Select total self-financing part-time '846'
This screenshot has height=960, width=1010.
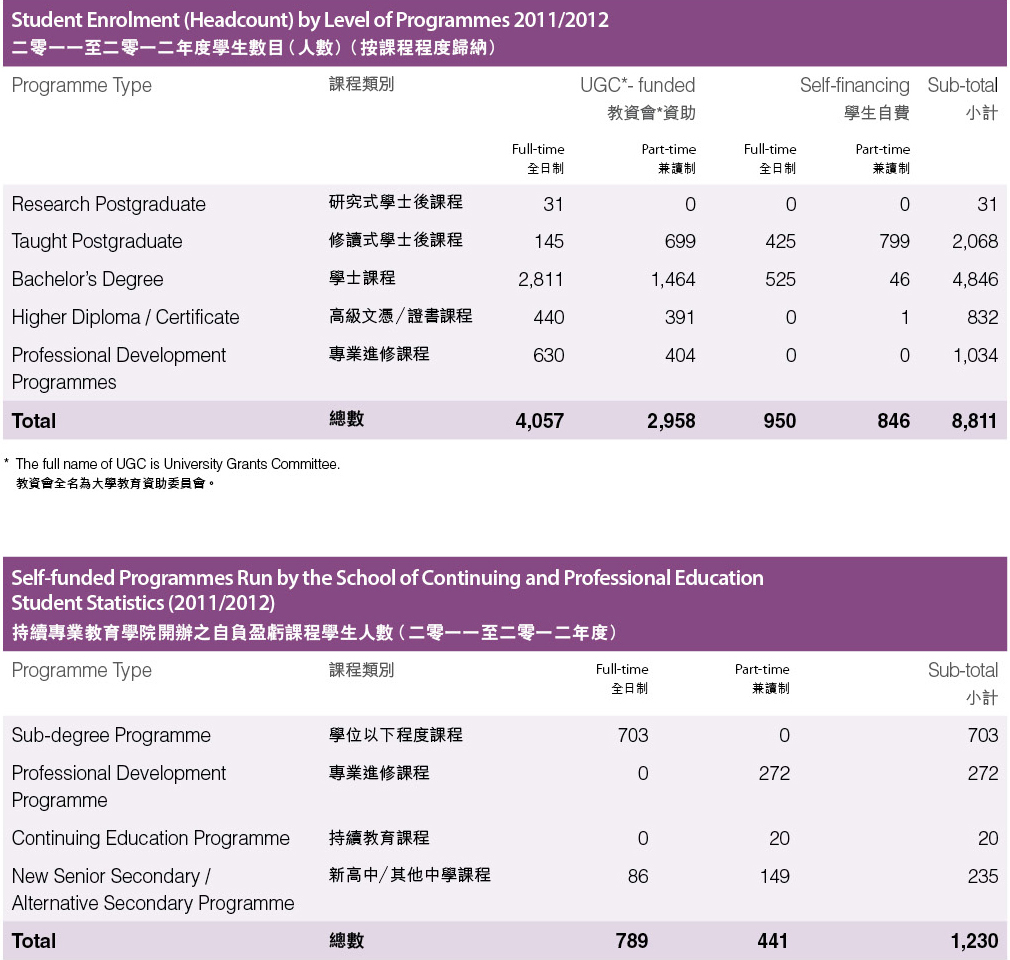(894, 421)
